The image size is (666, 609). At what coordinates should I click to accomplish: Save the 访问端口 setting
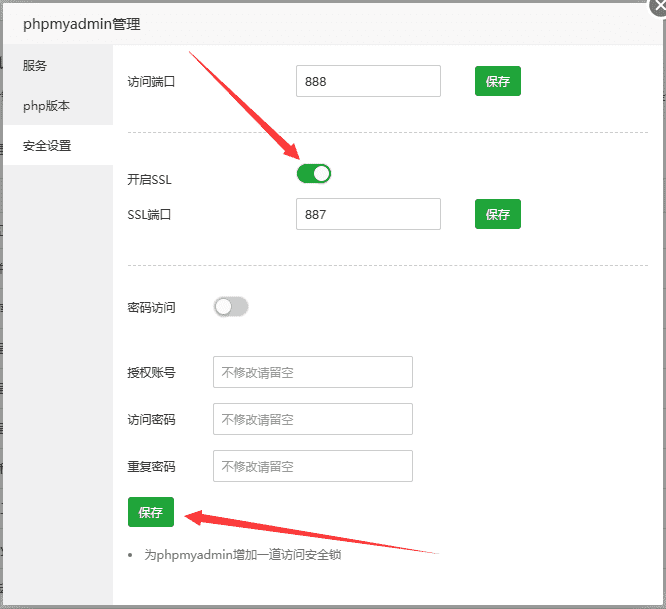(498, 81)
